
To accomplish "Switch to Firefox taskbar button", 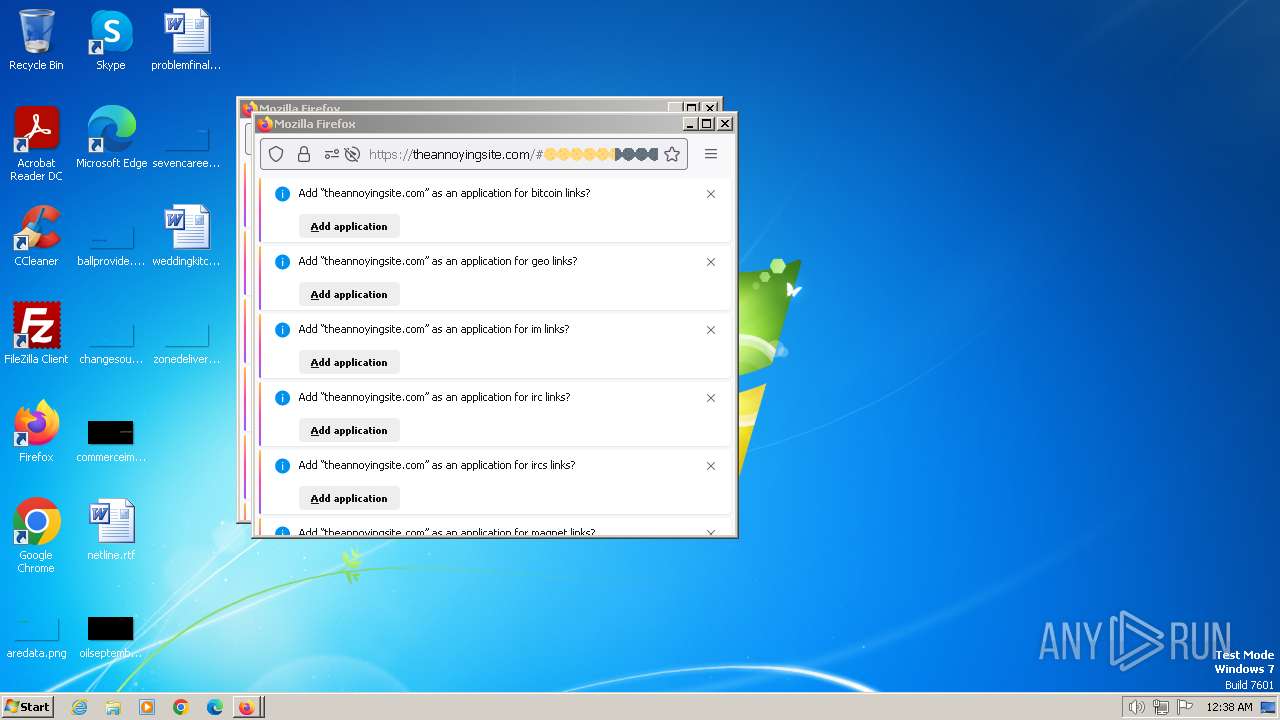I will click(247, 707).
